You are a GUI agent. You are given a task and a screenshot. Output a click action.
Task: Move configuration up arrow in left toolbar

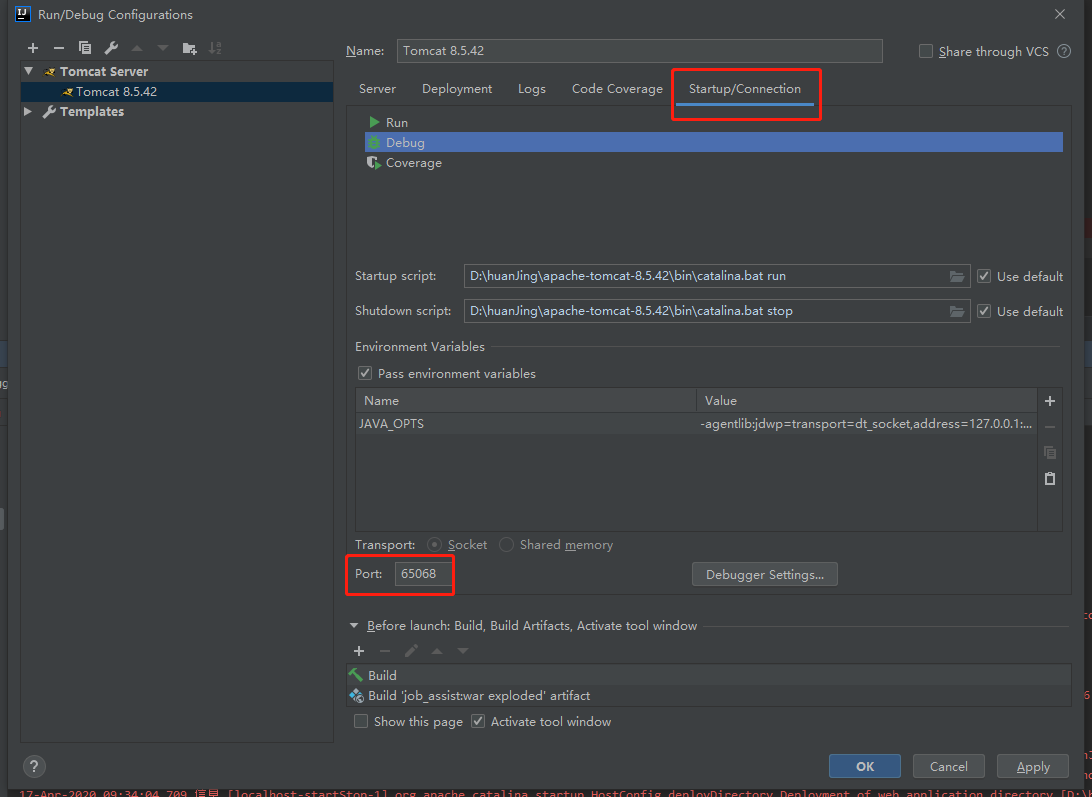[137, 48]
